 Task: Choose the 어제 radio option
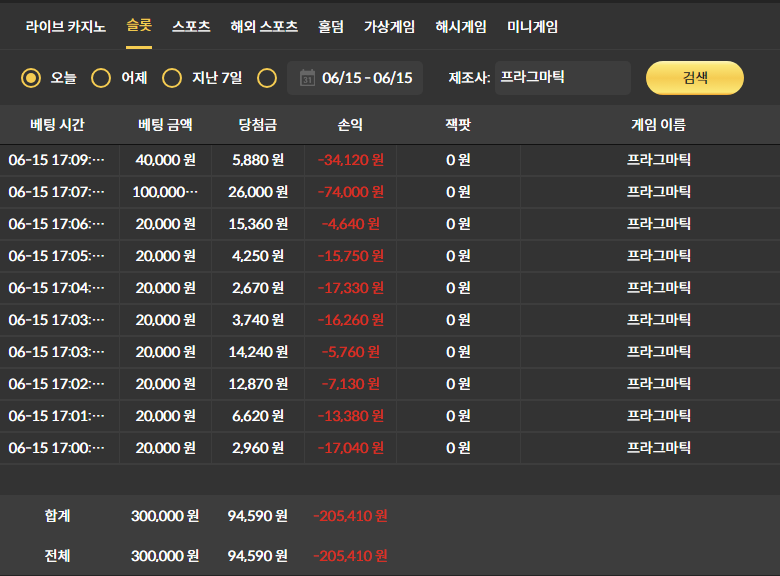click(x=101, y=78)
